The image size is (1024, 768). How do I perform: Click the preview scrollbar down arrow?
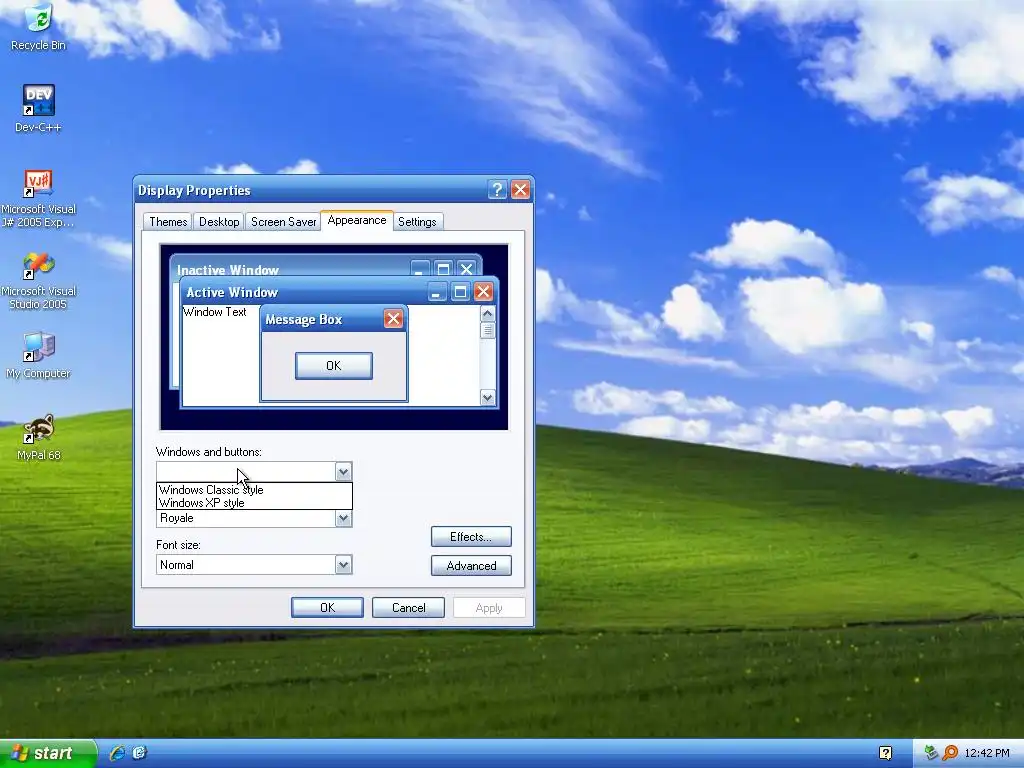click(487, 397)
